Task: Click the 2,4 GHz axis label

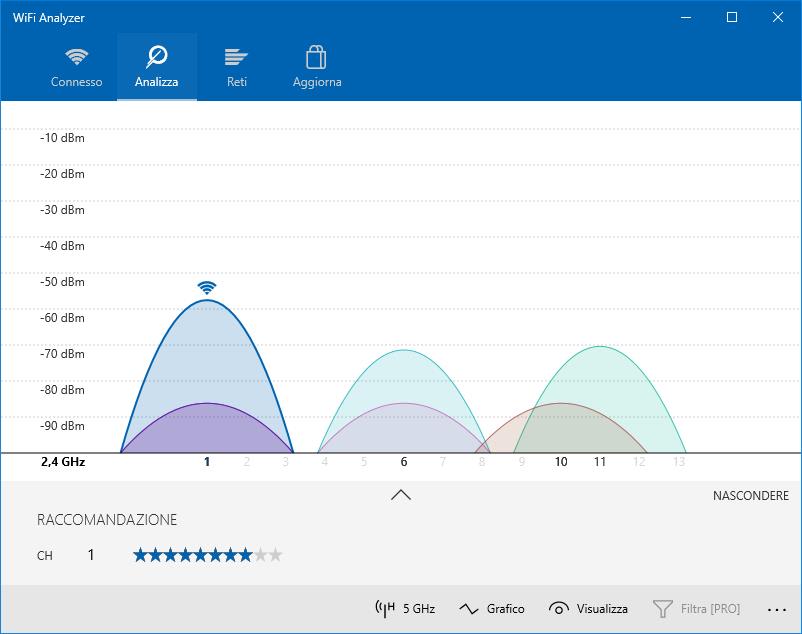Action: [63, 462]
